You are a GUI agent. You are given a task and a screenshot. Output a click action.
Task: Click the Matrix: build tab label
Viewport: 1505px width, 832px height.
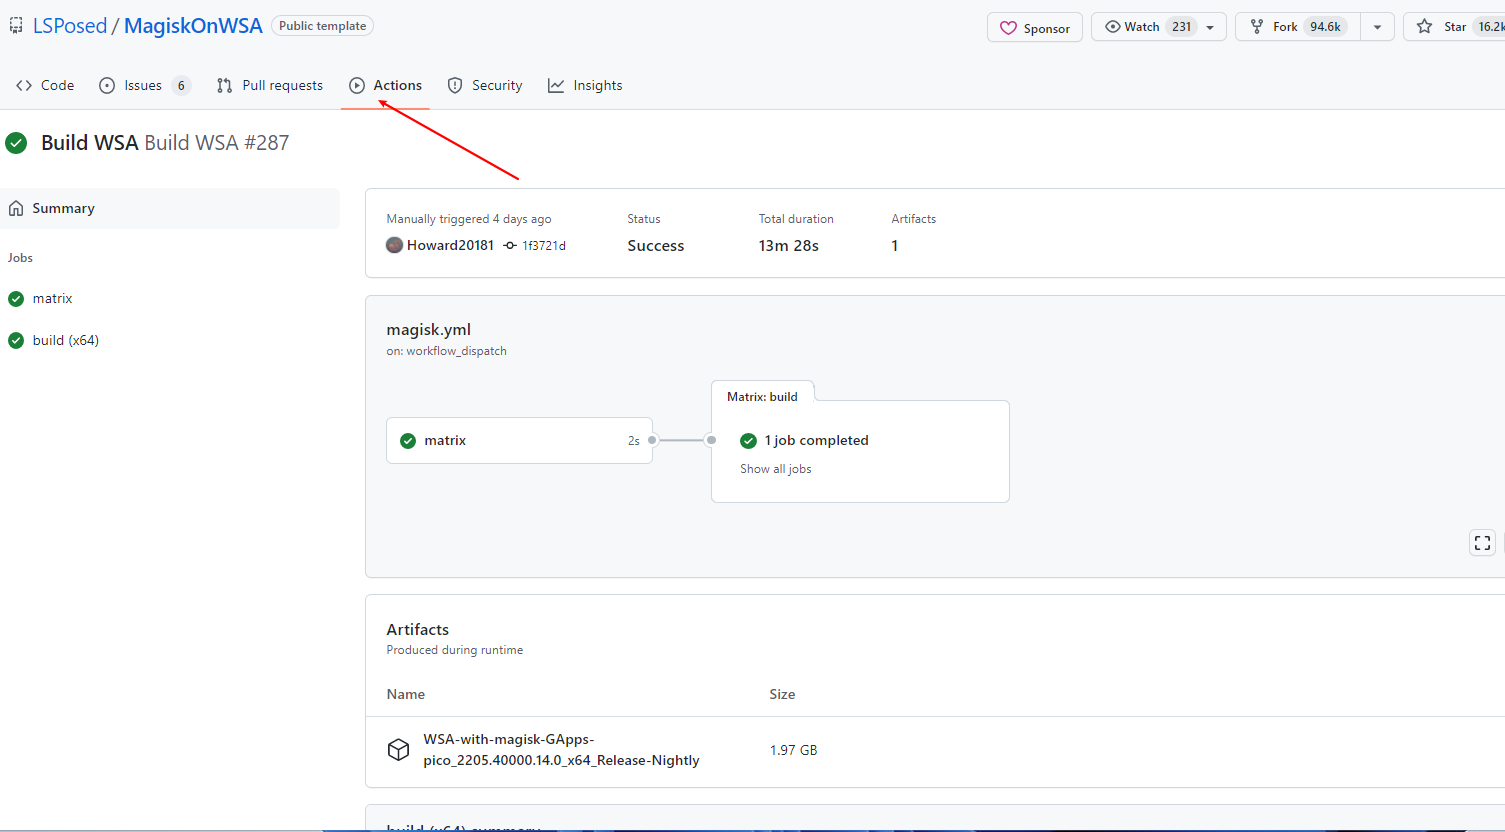click(x=762, y=397)
